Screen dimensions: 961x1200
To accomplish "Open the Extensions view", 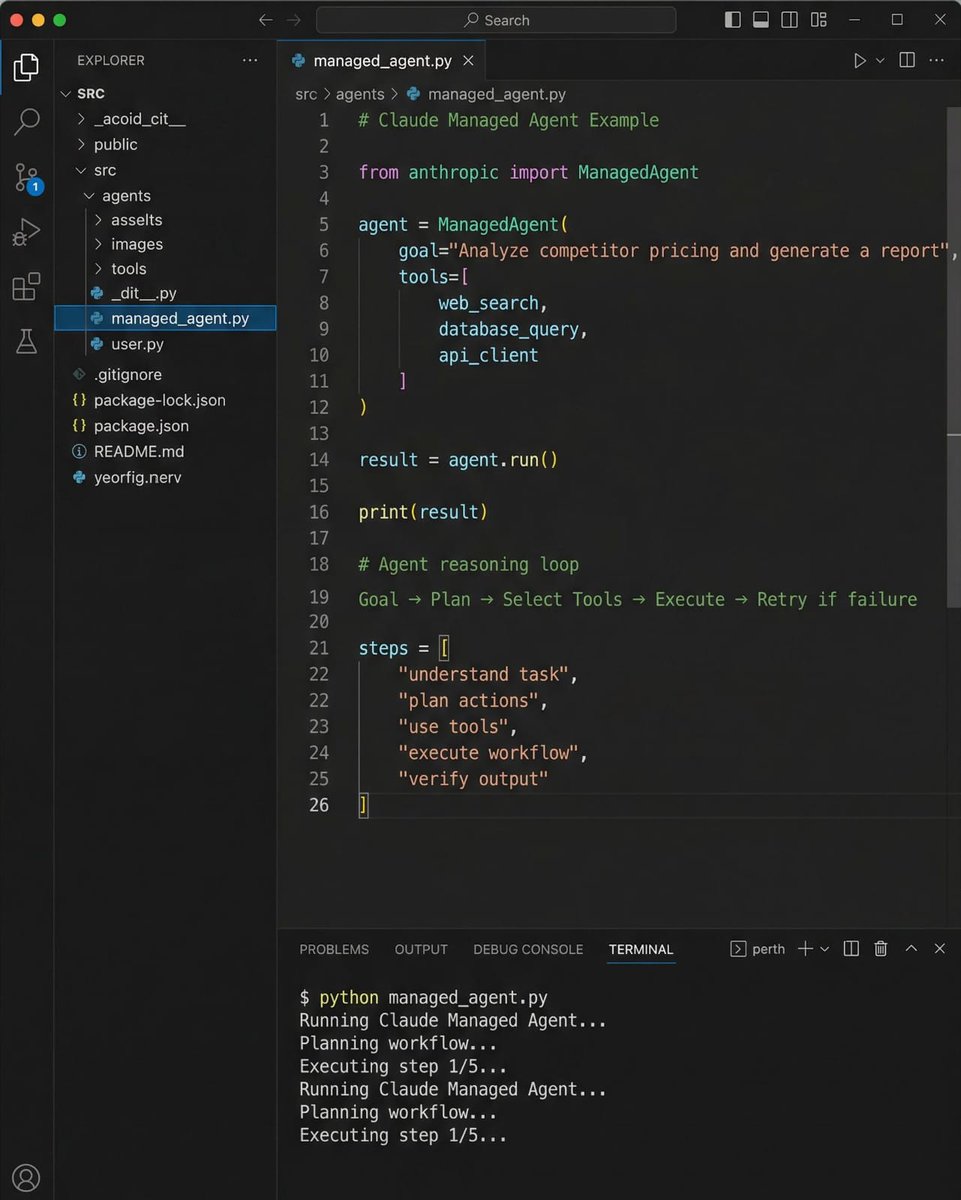I will [26, 287].
